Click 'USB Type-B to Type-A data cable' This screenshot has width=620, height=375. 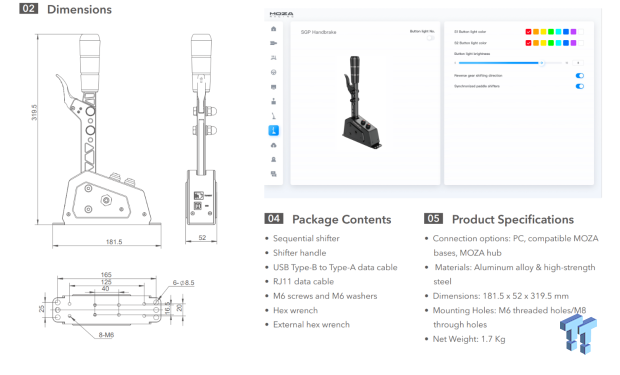(x=335, y=267)
